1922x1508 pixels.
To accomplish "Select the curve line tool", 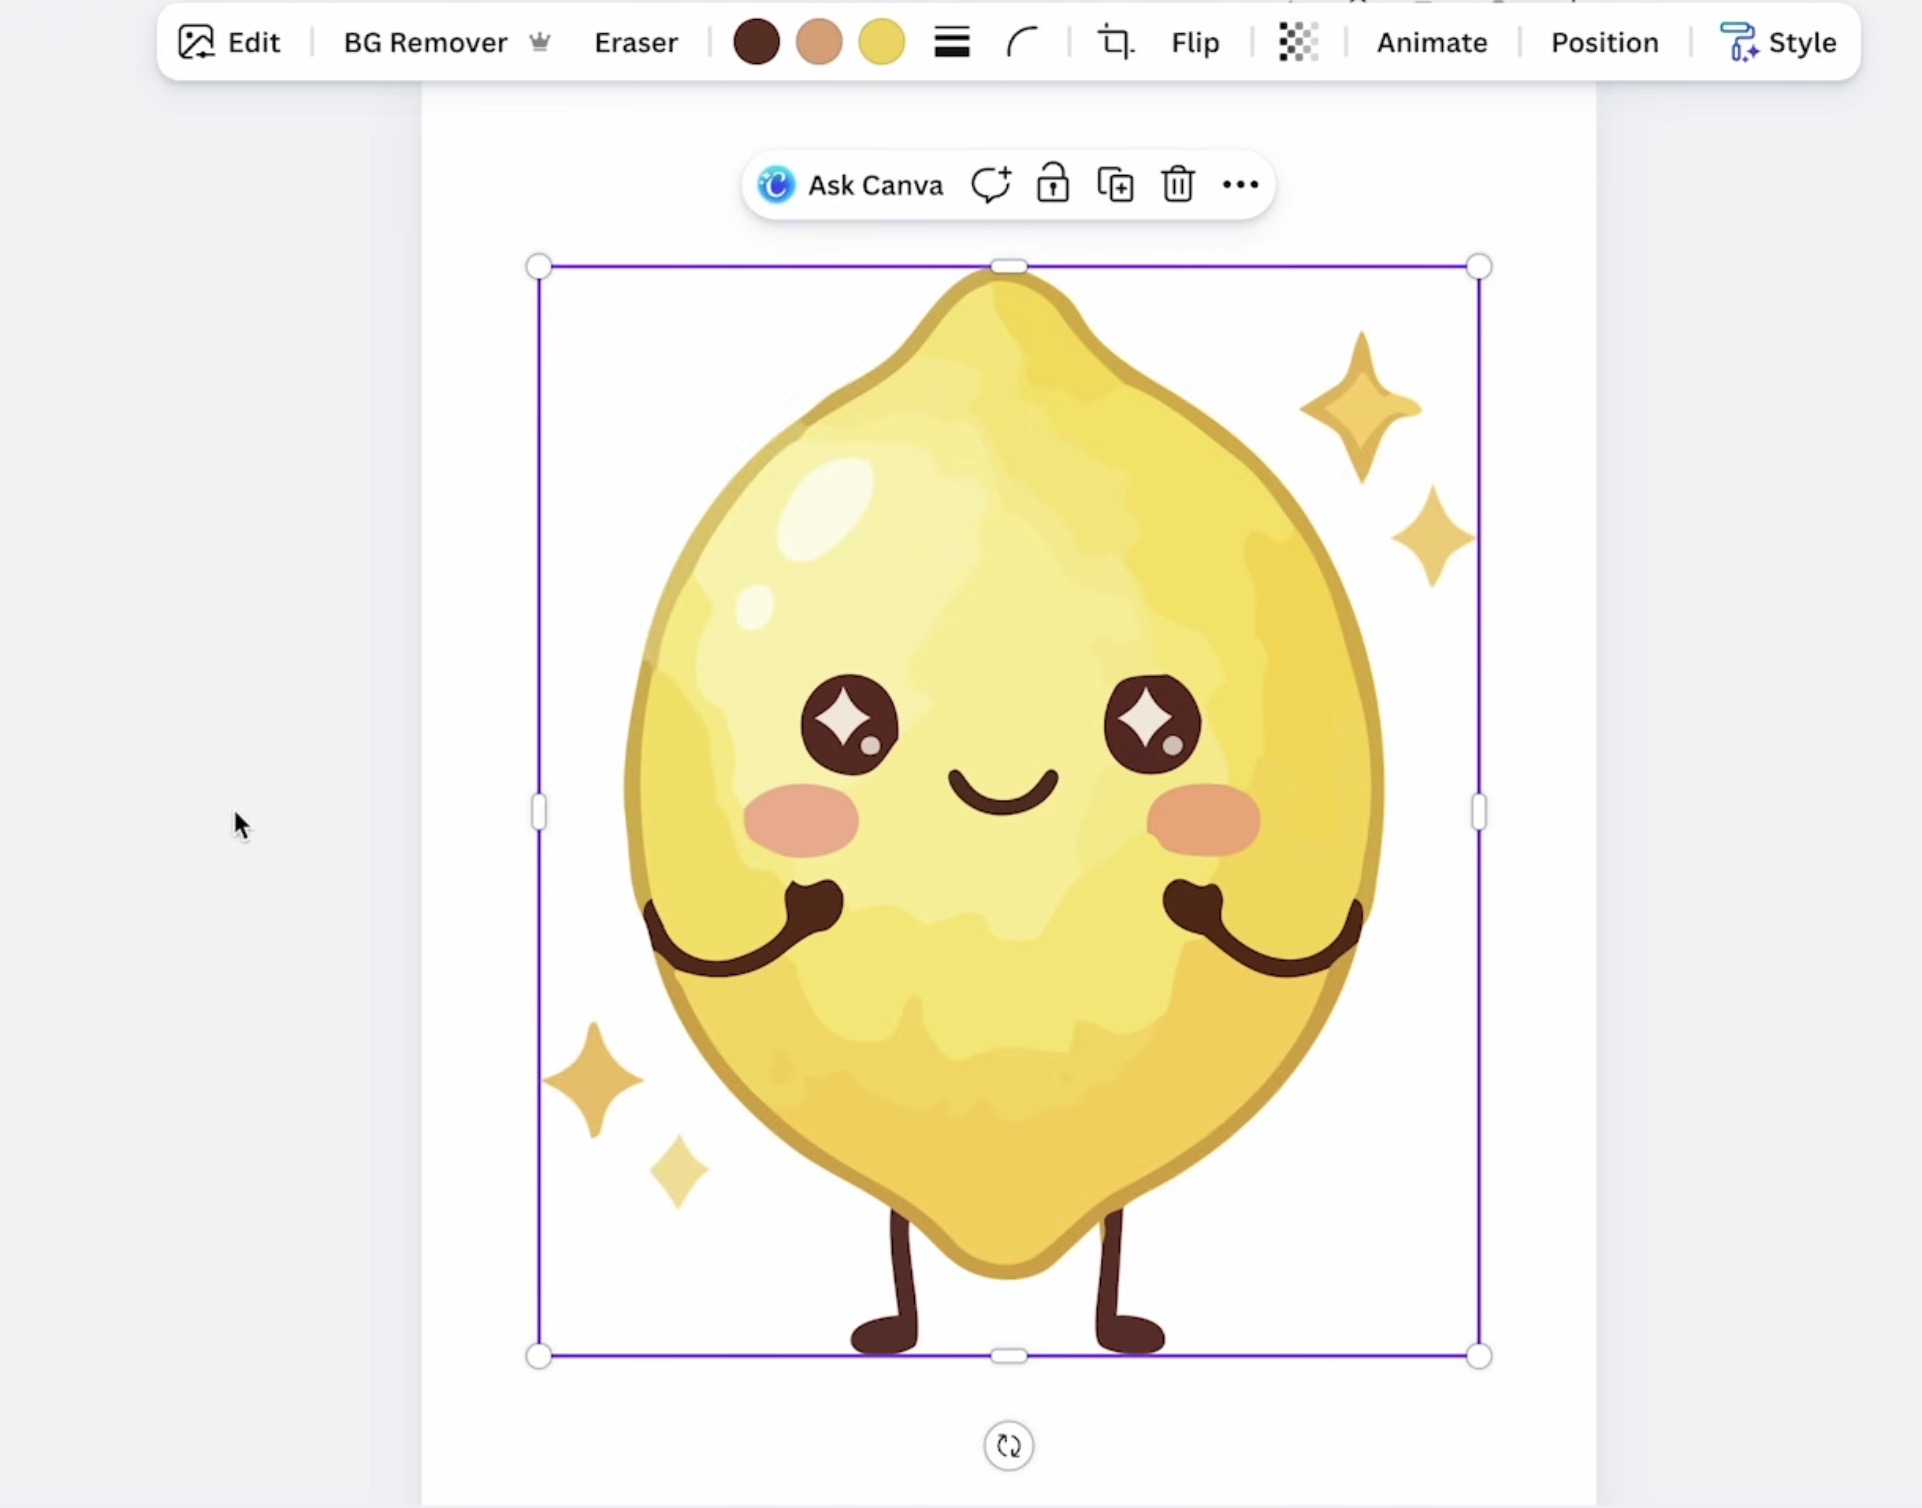I will pos(1019,42).
